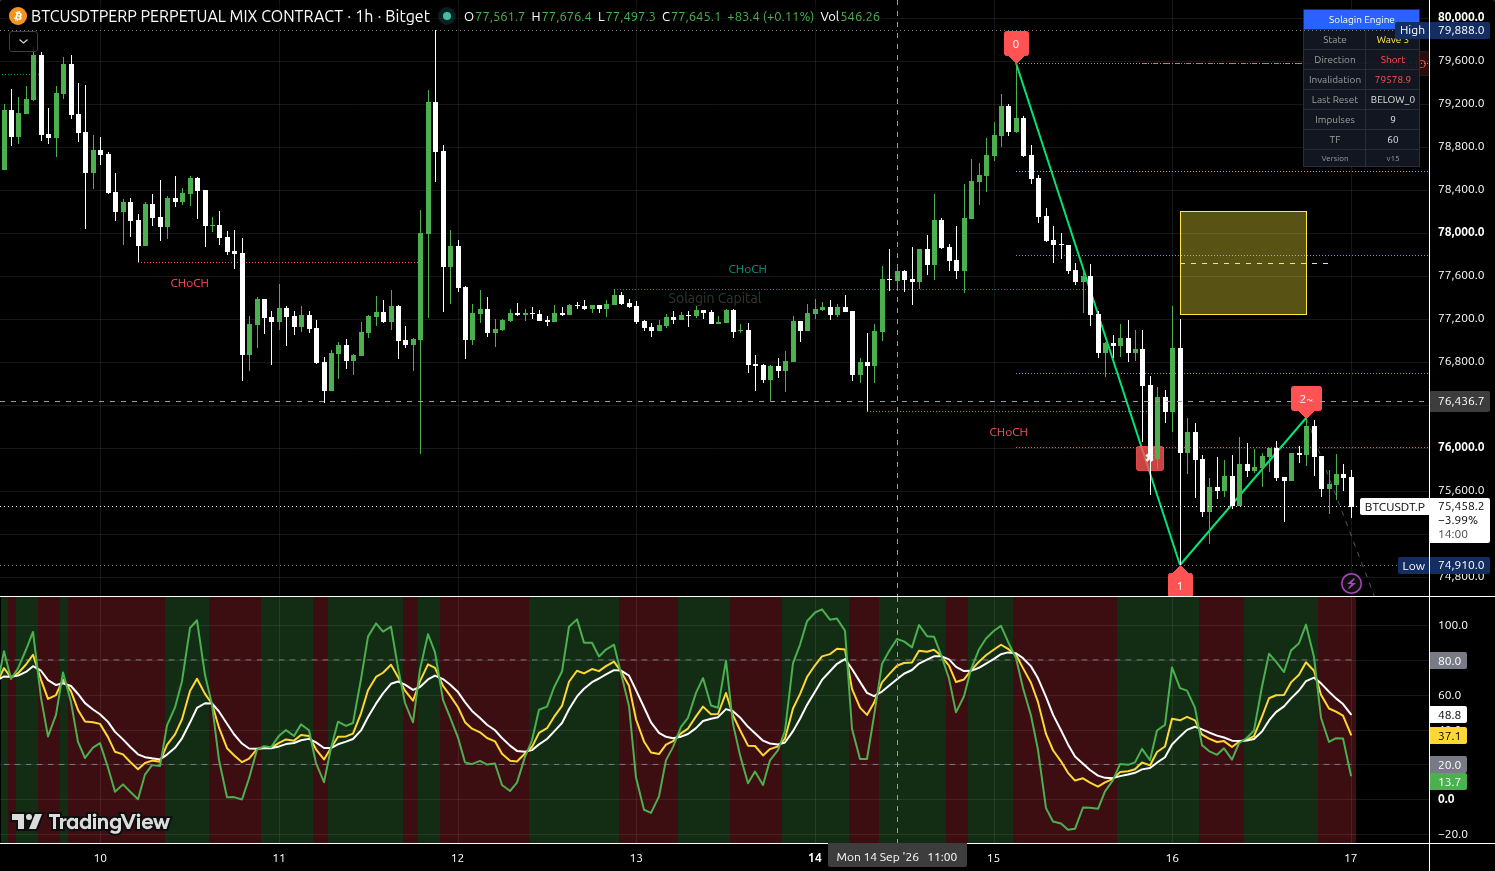
Task: Click the Direction value Short
Action: tap(1392, 60)
